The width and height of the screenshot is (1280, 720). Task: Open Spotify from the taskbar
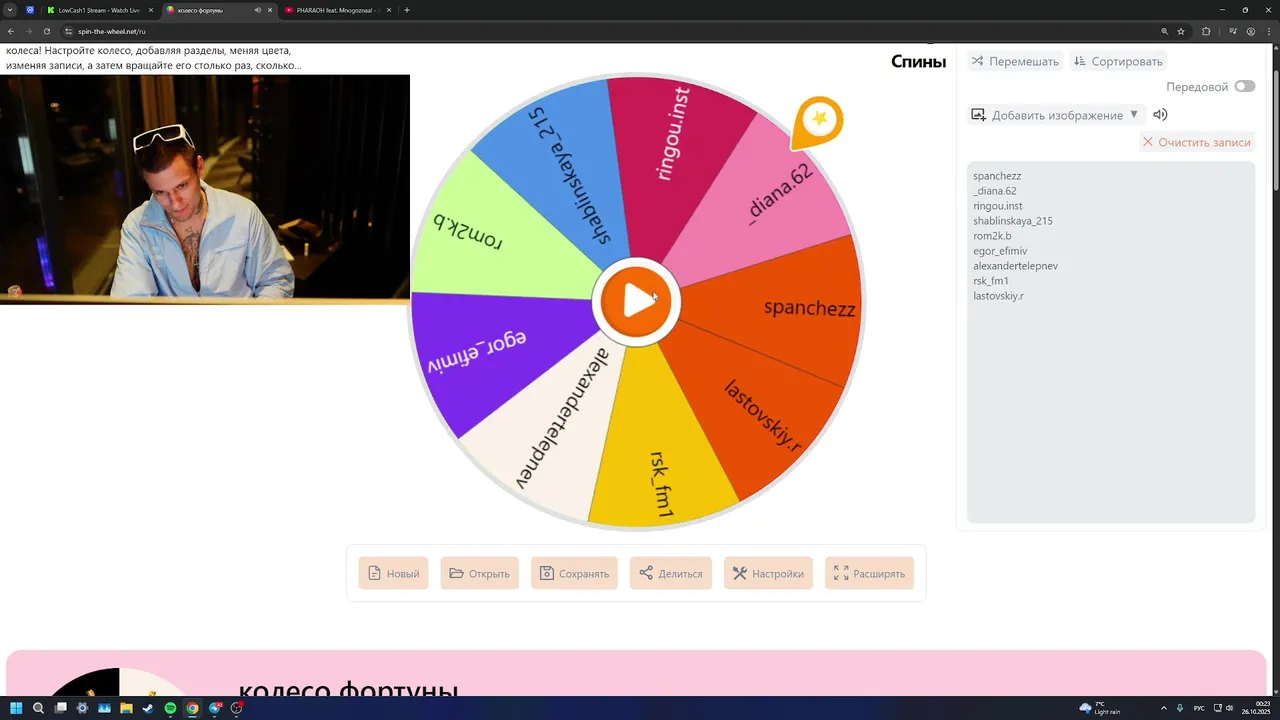click(170, 708)
